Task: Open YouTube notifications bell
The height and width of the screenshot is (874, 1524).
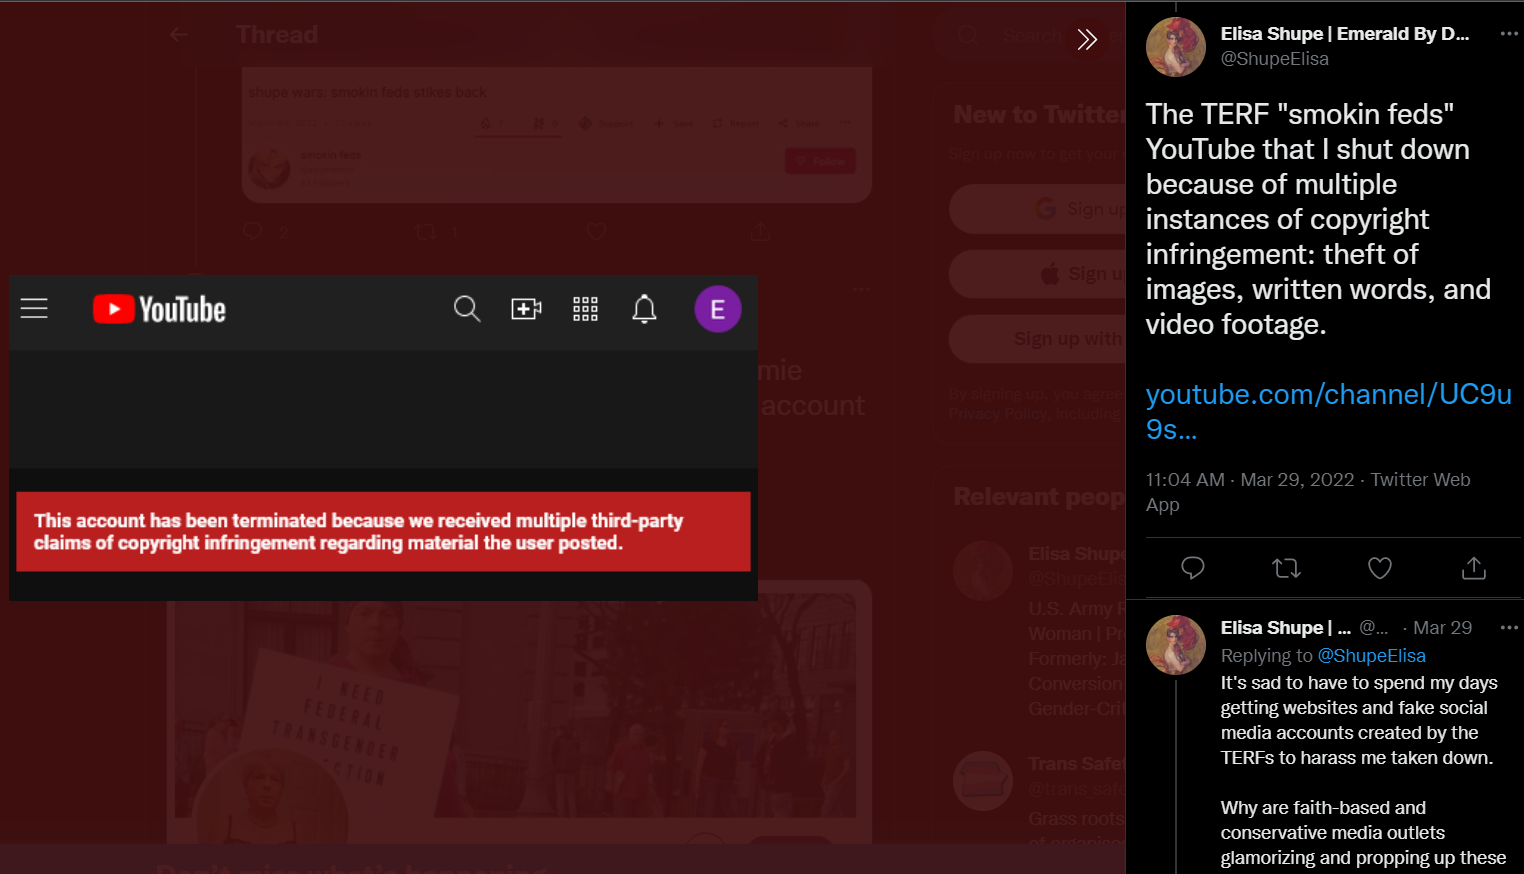Action: [644, 309]
